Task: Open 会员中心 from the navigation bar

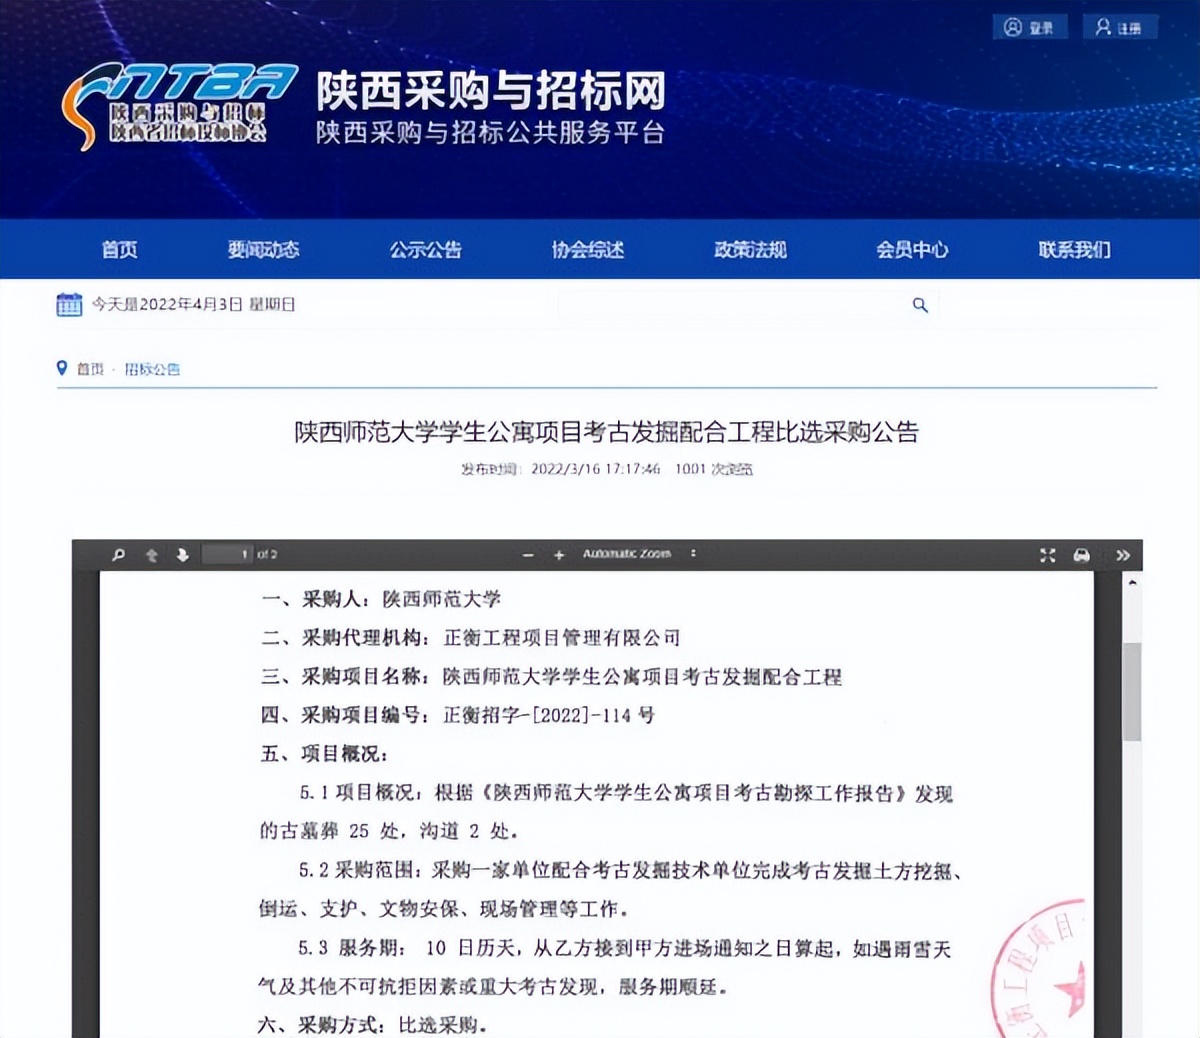Action: (910, 250)
